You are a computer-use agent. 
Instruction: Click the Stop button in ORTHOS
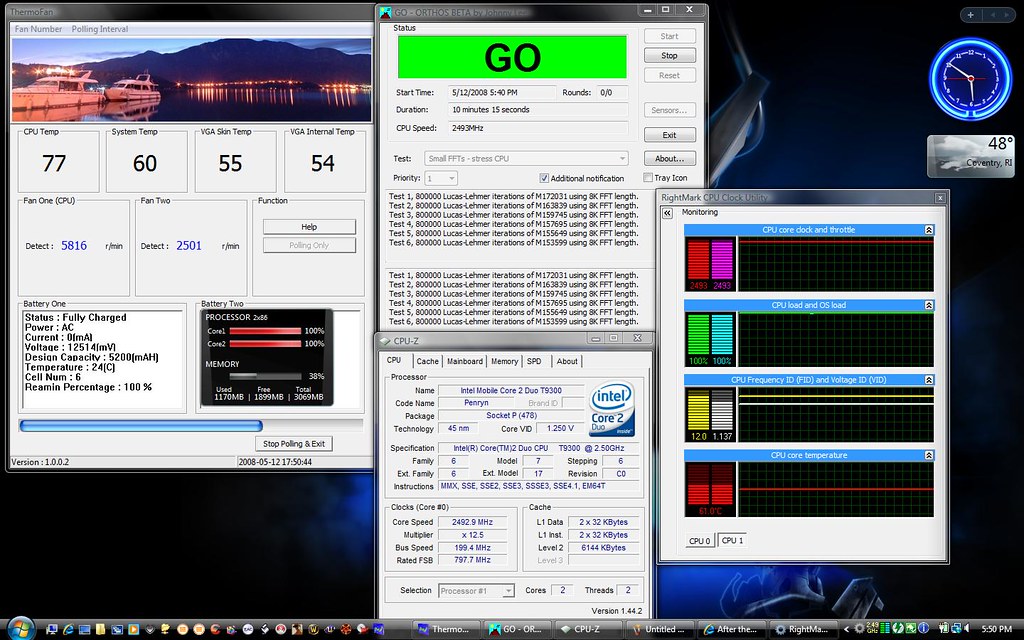click(x=669, y=56)
